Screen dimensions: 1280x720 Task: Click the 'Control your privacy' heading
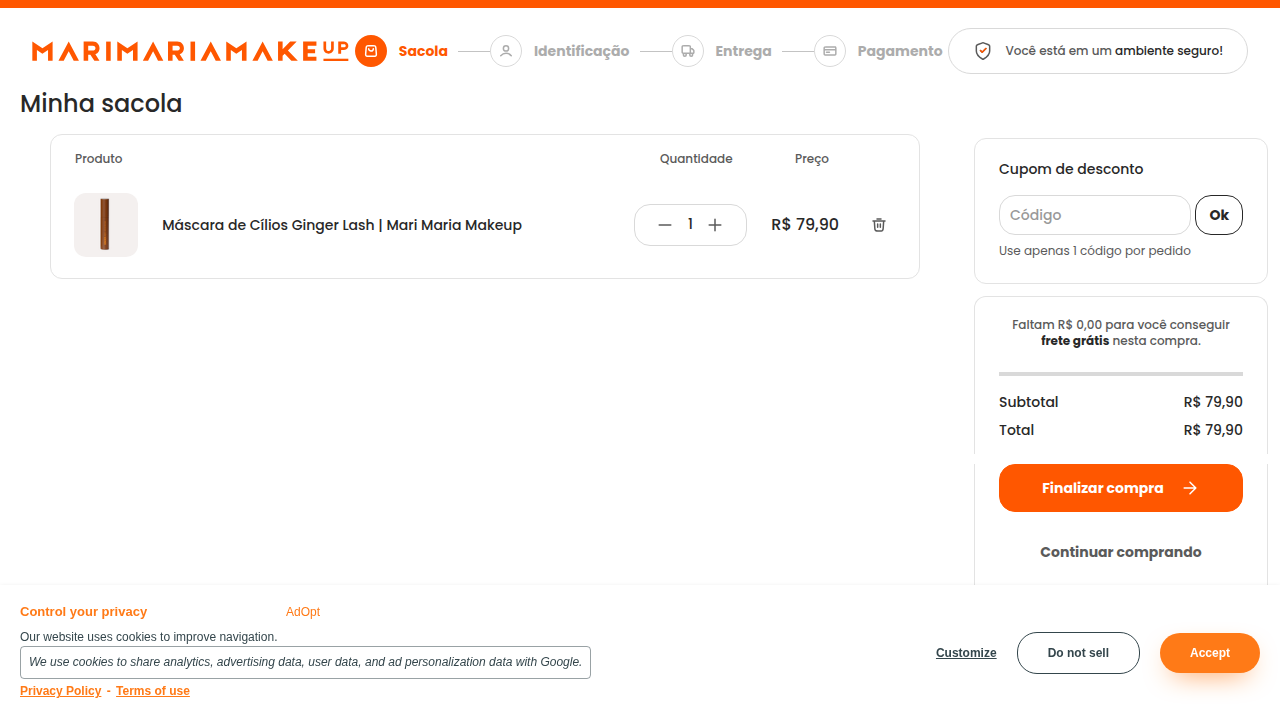tap(84, 612)
